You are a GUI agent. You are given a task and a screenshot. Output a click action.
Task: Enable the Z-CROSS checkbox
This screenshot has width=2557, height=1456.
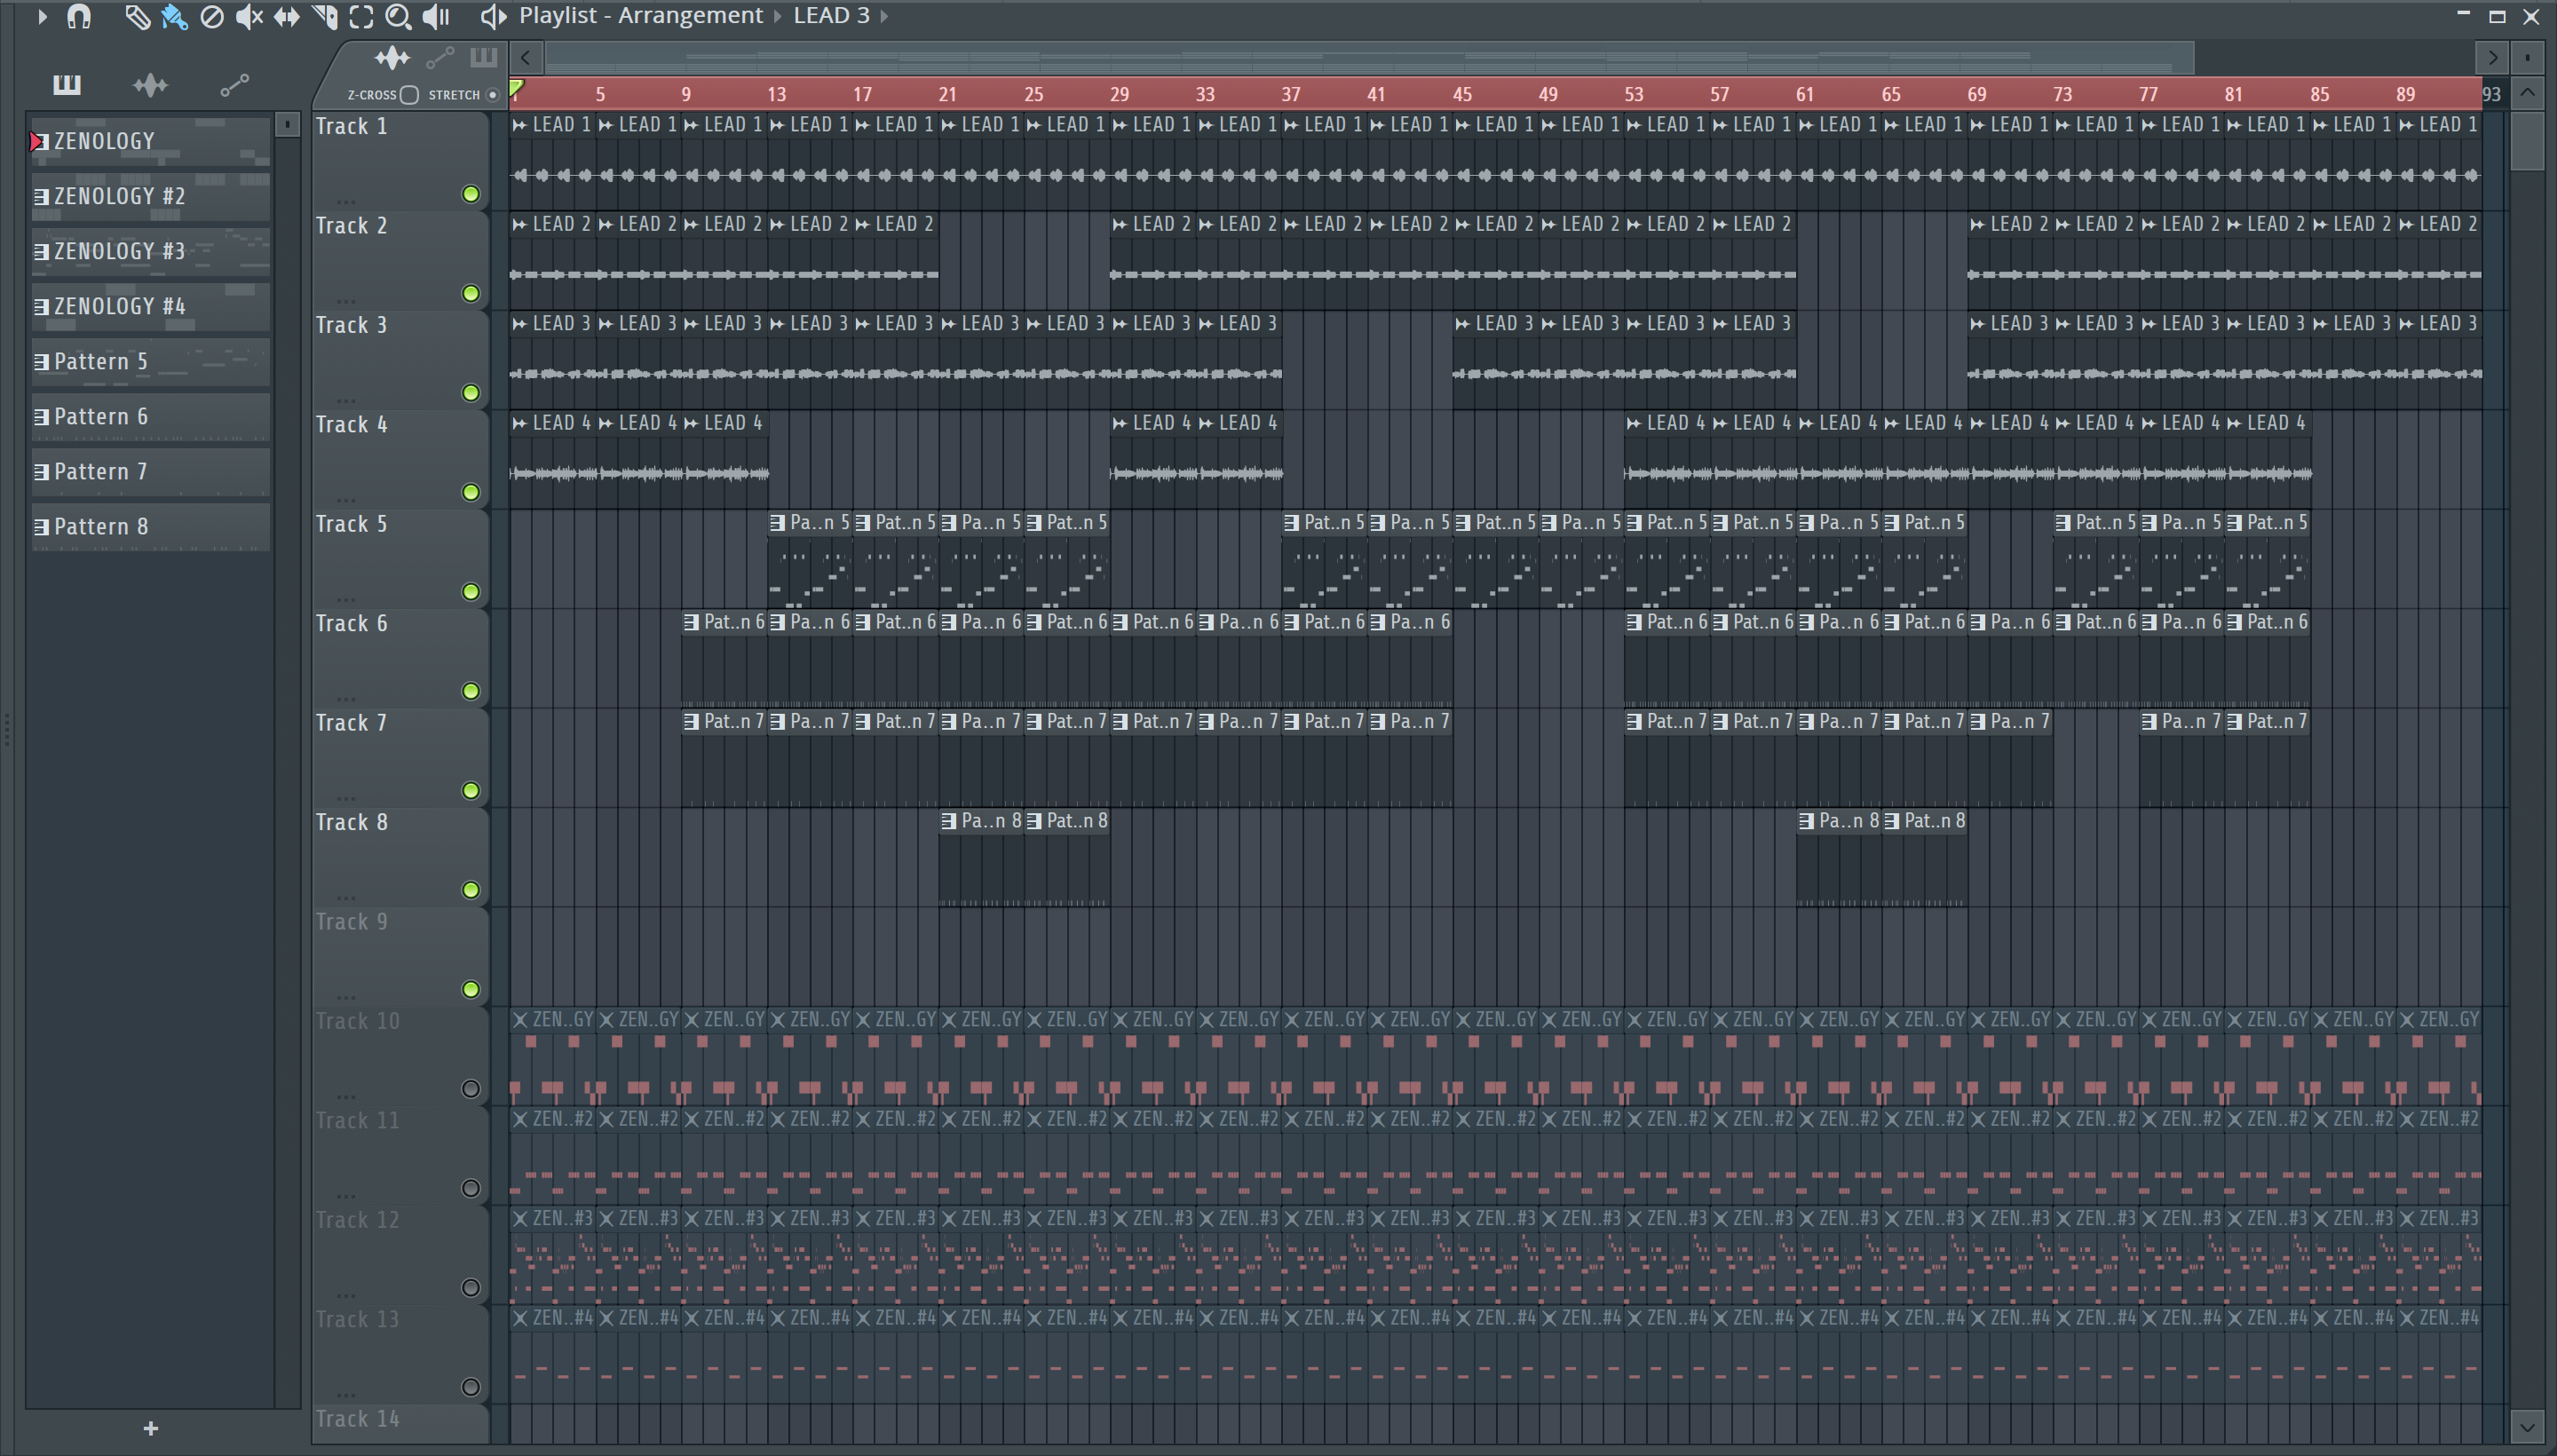409,95
